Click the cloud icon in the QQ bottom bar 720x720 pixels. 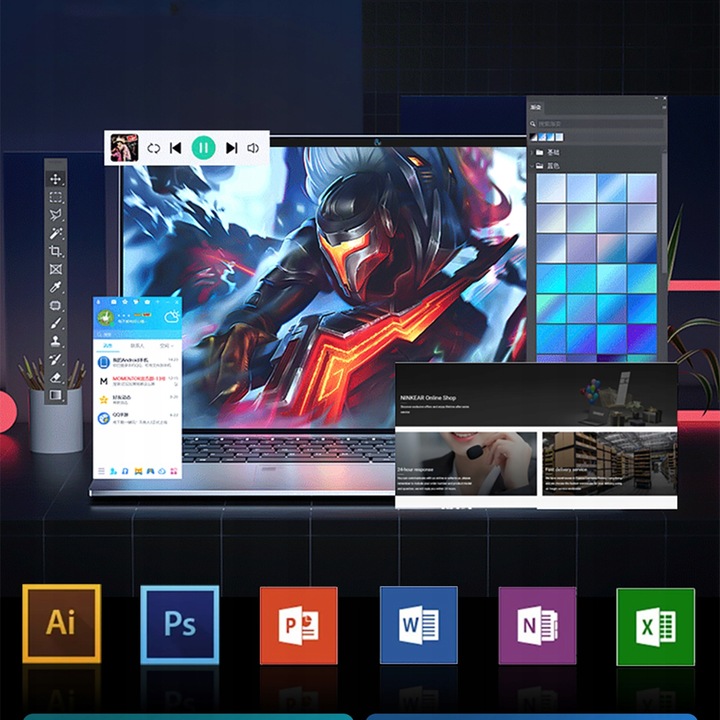pyautogui.click(x=162, y=471)
